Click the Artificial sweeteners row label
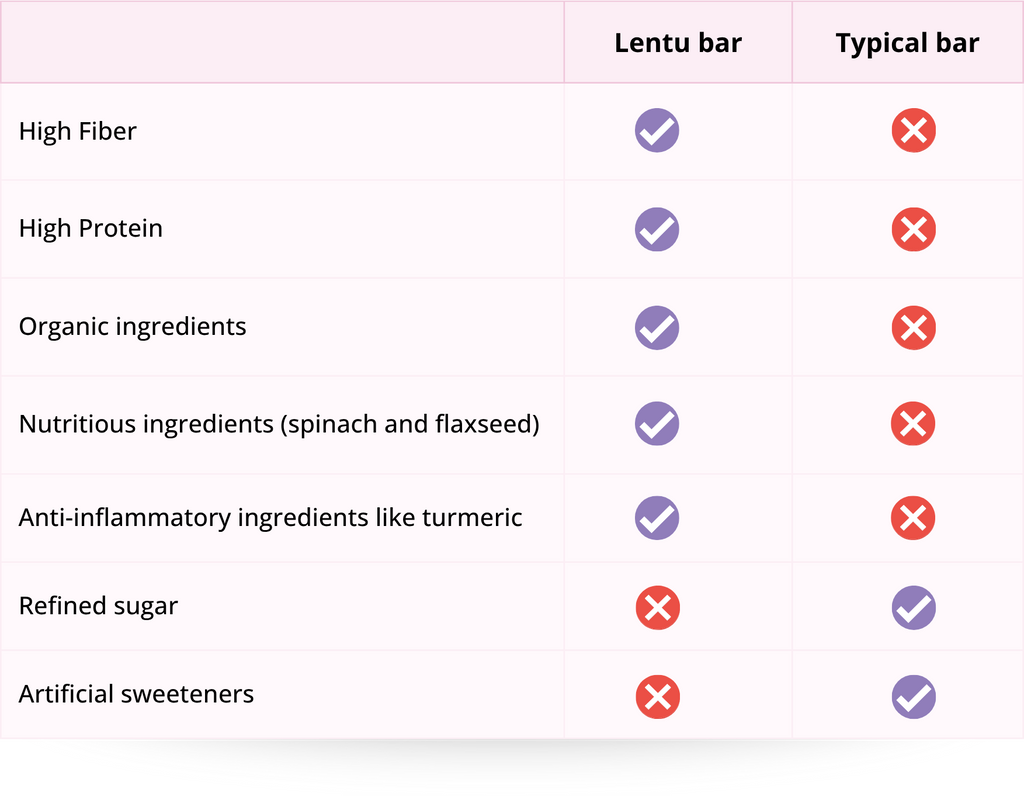 tap(136, 694)
